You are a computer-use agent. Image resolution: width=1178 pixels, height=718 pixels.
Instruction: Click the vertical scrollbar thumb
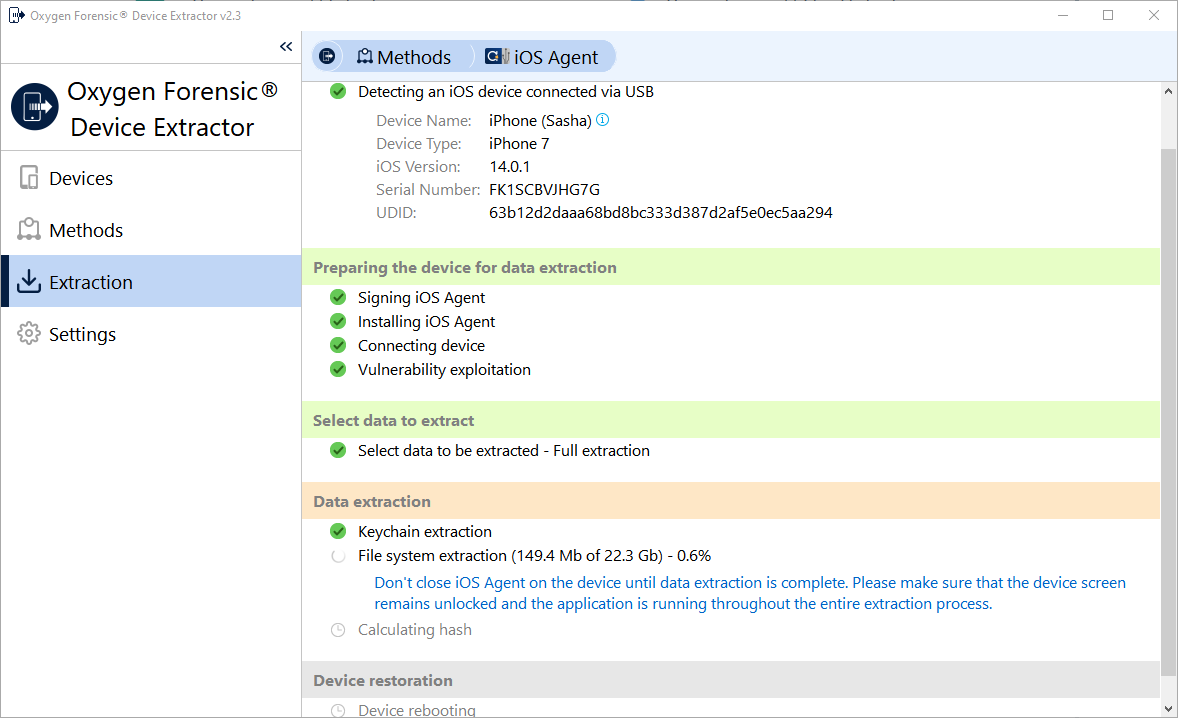click(1168, 412)
